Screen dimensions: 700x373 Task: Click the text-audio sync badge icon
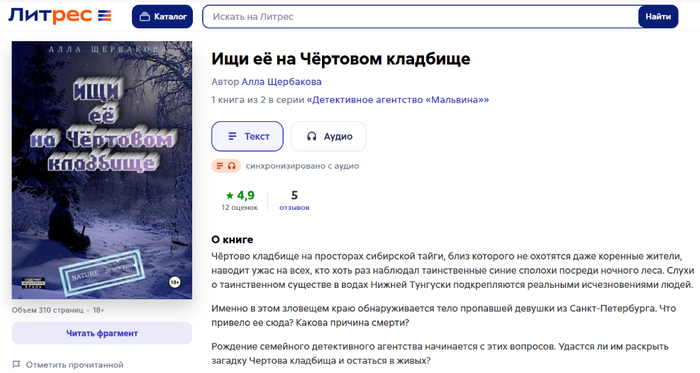point(226,166)
